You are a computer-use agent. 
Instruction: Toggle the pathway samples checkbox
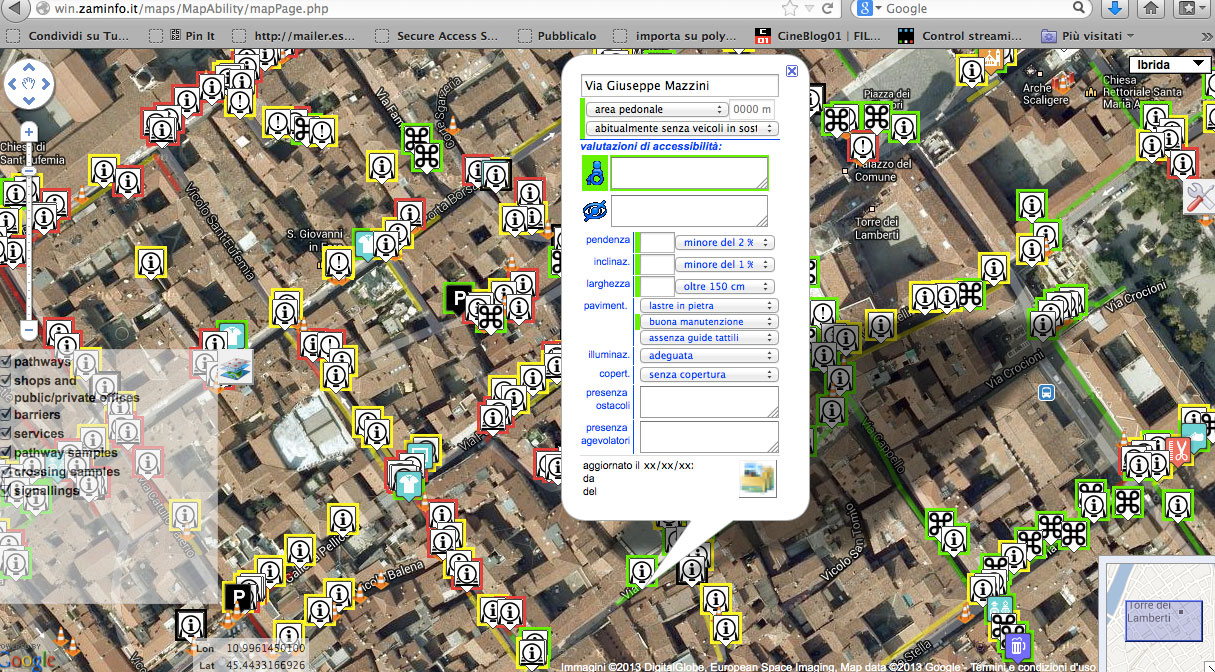[6, 452]
